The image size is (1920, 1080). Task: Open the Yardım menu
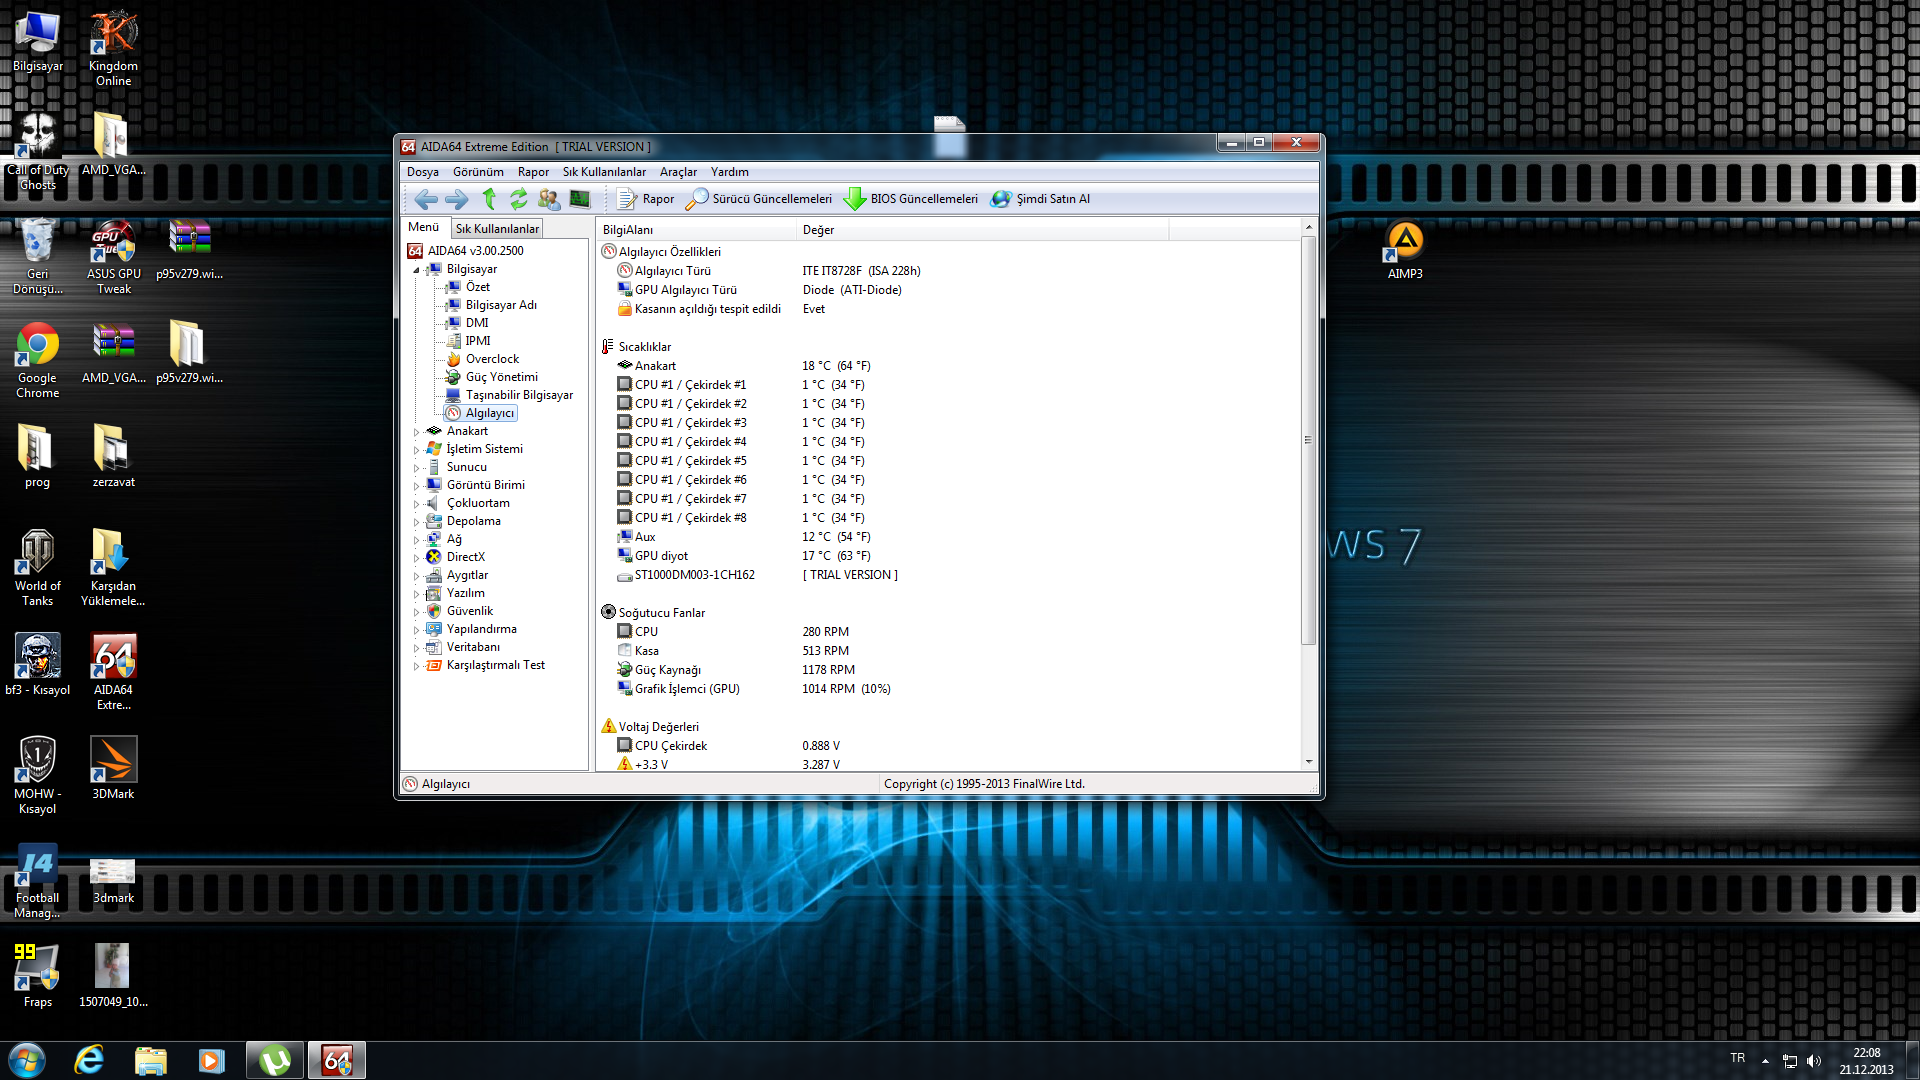click(x=729, y=172)
